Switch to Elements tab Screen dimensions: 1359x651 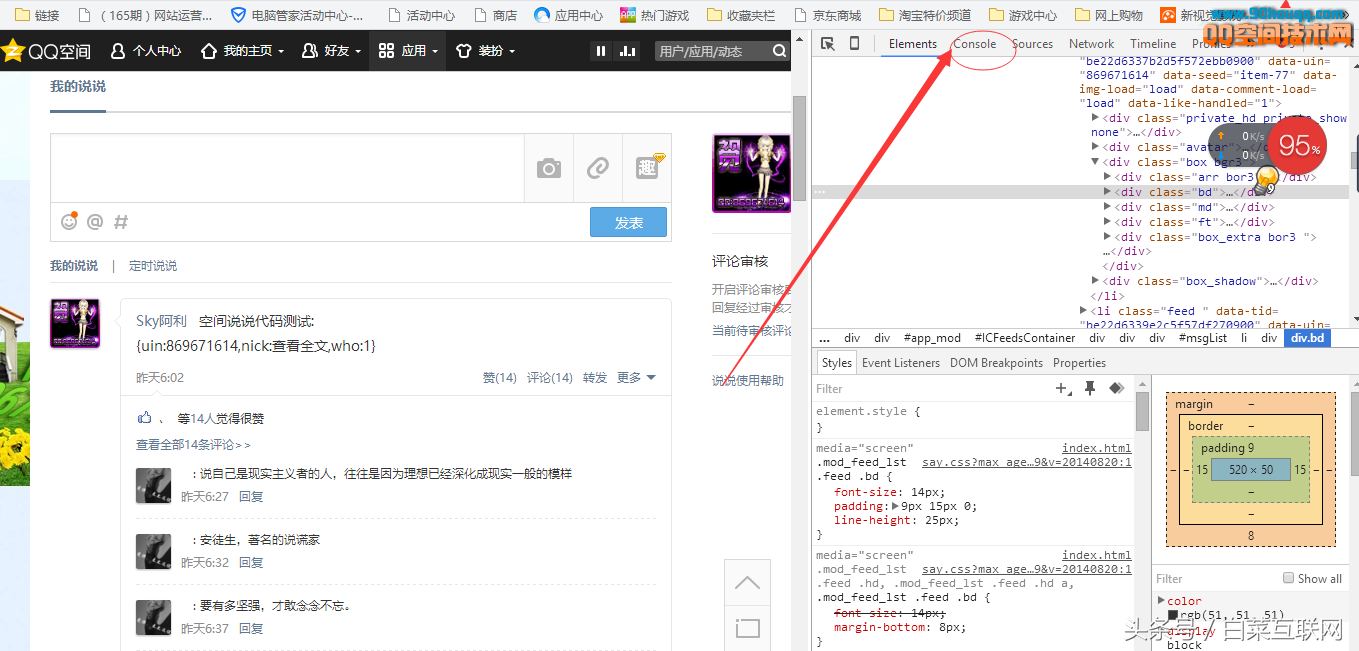click(x=913, y=44)
